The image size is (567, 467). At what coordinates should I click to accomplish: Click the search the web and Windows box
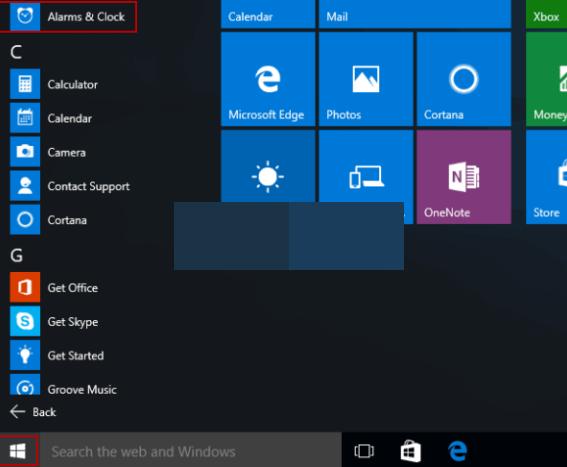(191, 451)
